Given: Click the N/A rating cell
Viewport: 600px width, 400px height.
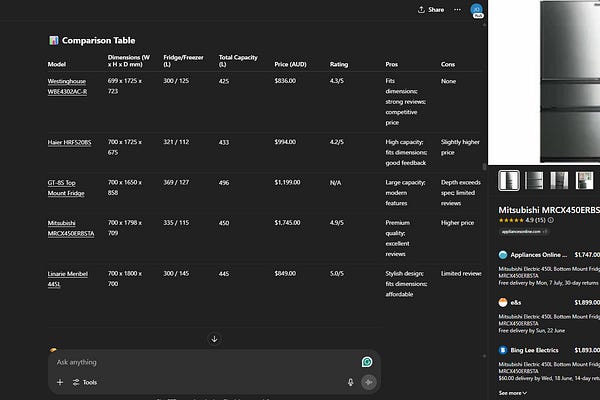Looking at the screenshot, I should (336, 183).
